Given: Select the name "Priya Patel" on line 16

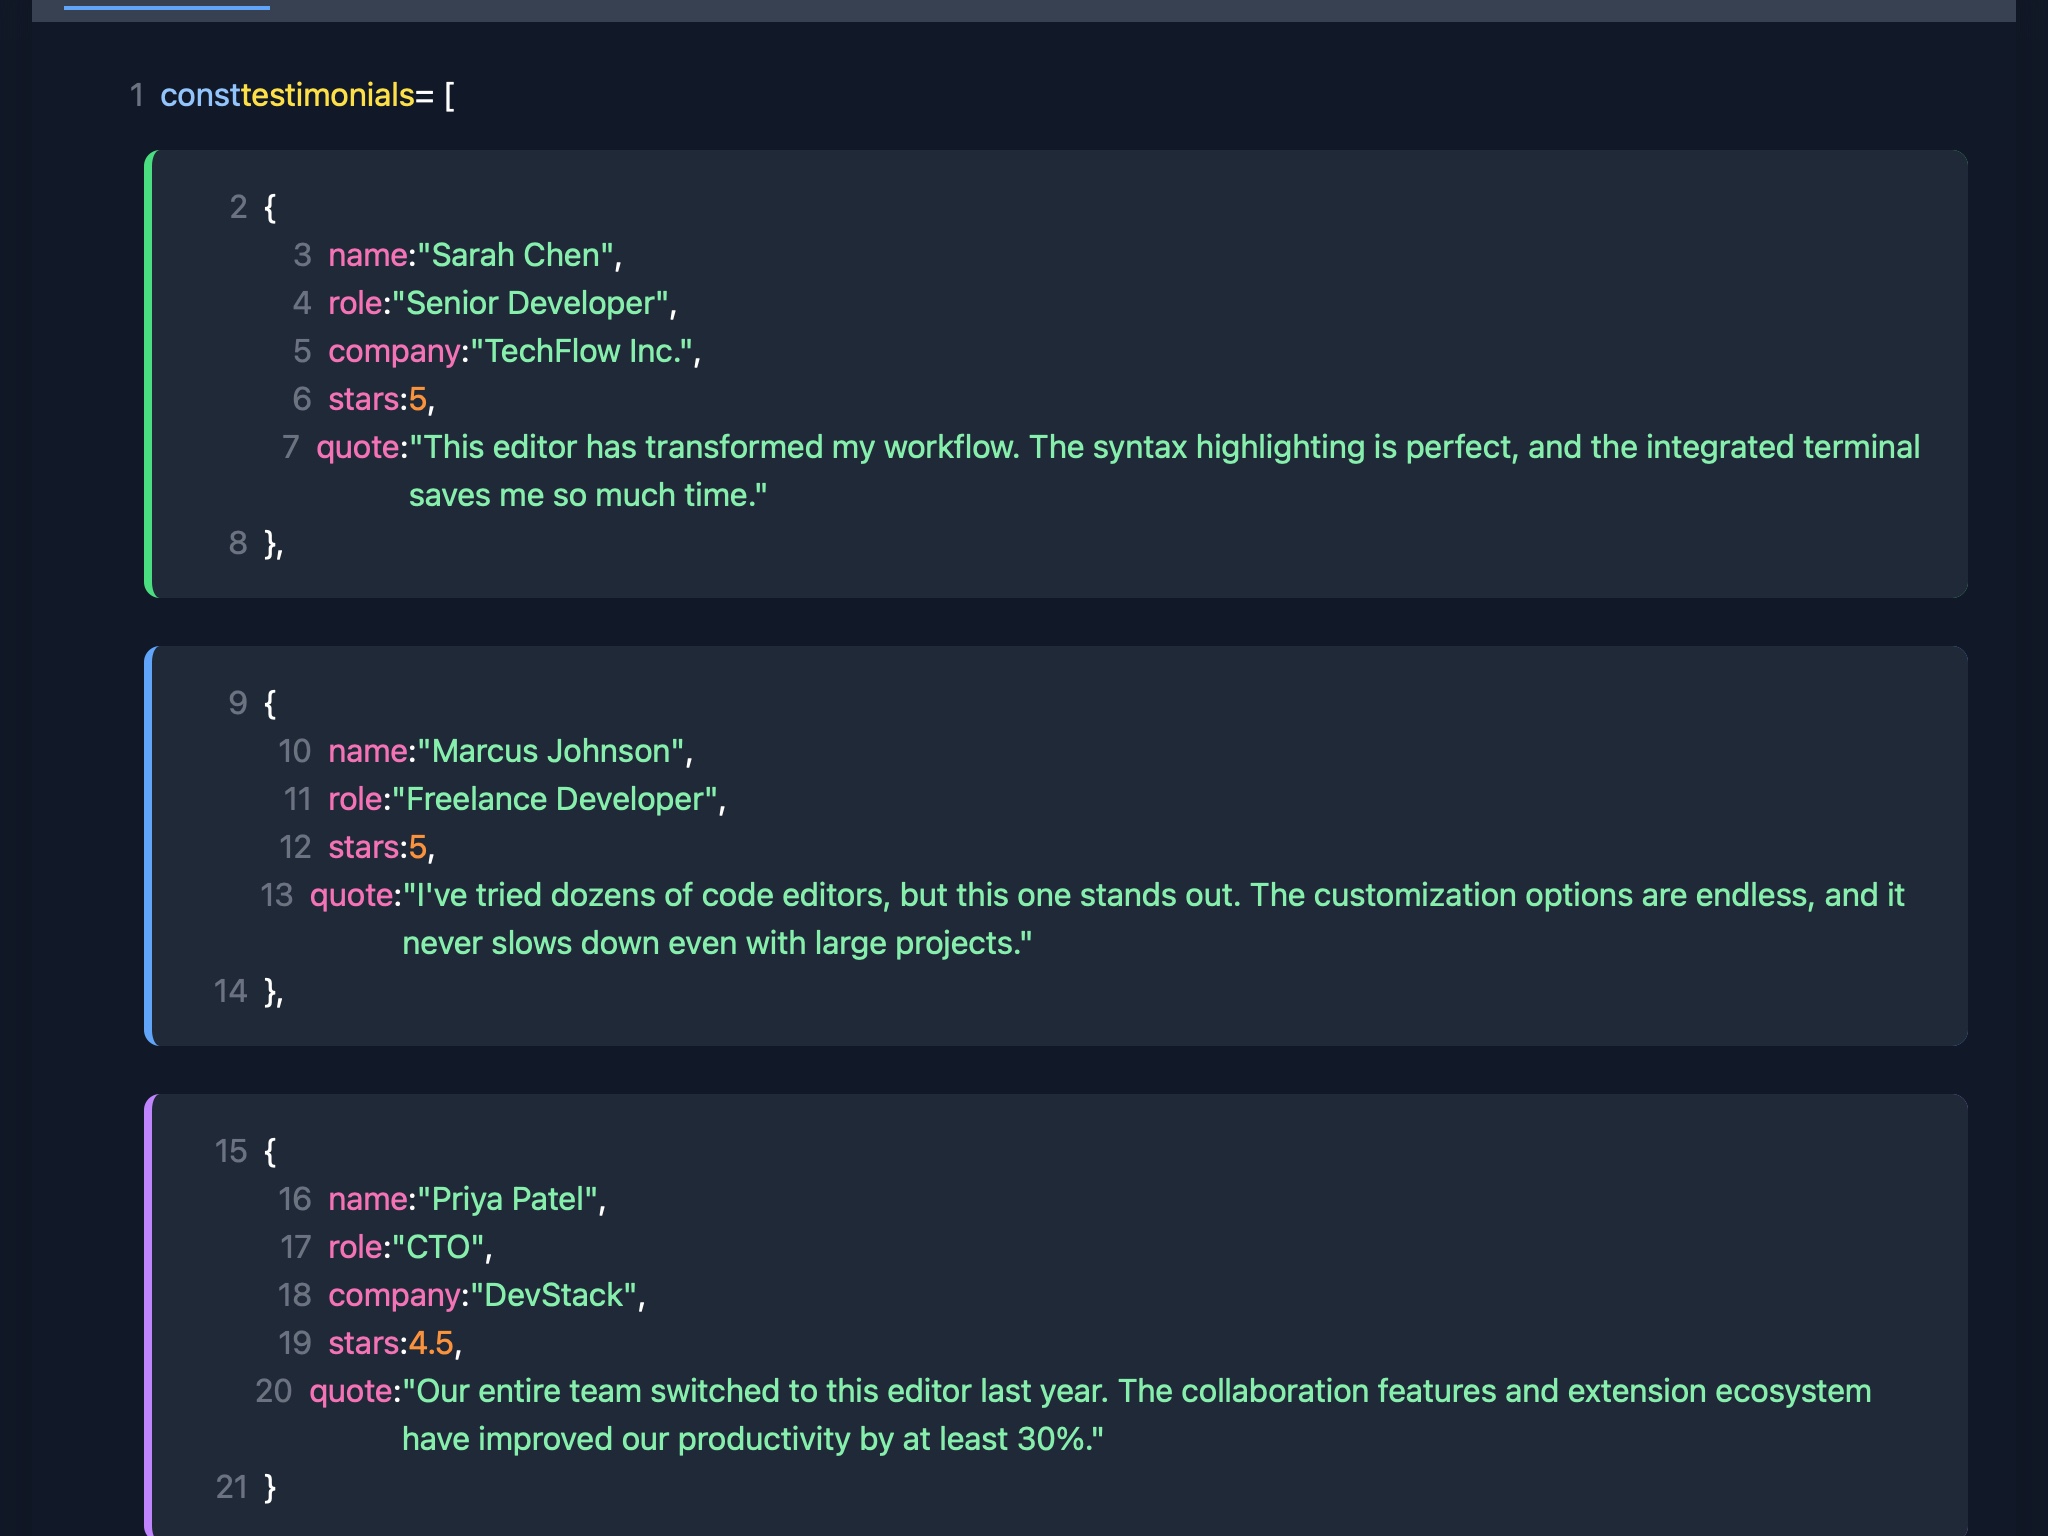Looking at the screenshot, I should point(508,1199).
